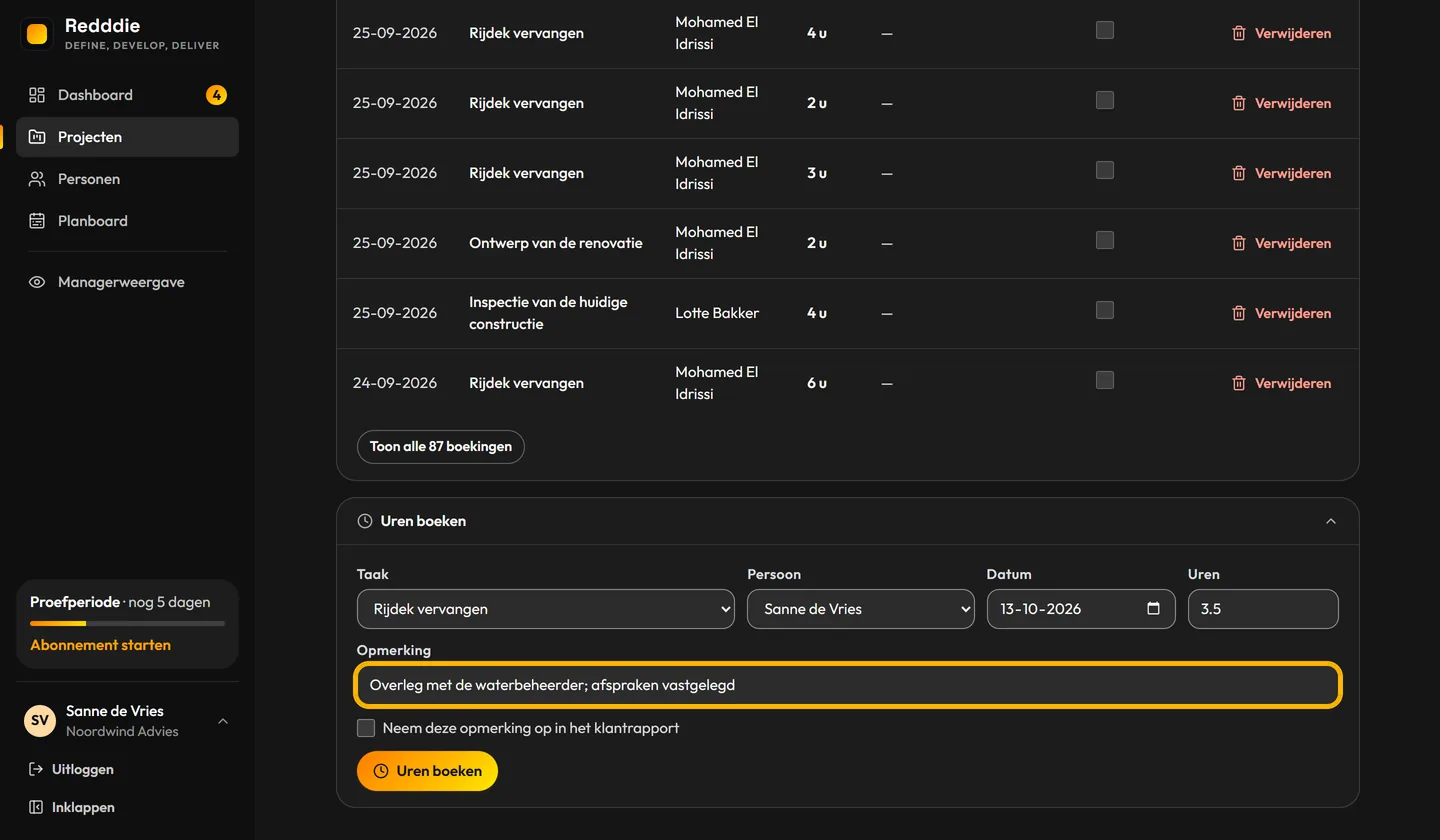The image size is (1440, 840).
Task: Expand the Sanne de Vries account chevron
Action: 223,721
